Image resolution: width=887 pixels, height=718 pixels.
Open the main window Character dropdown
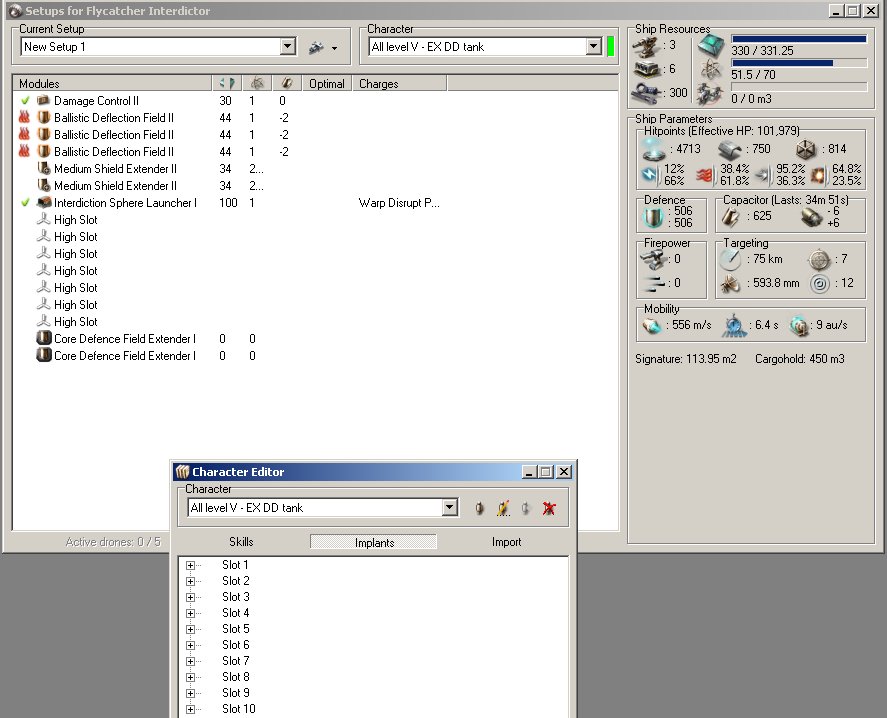click(x=593, y=46)
